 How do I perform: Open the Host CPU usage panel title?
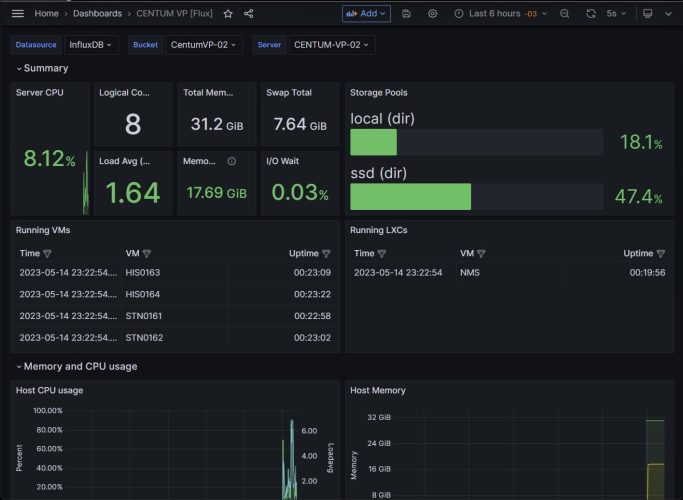(49, 391)
